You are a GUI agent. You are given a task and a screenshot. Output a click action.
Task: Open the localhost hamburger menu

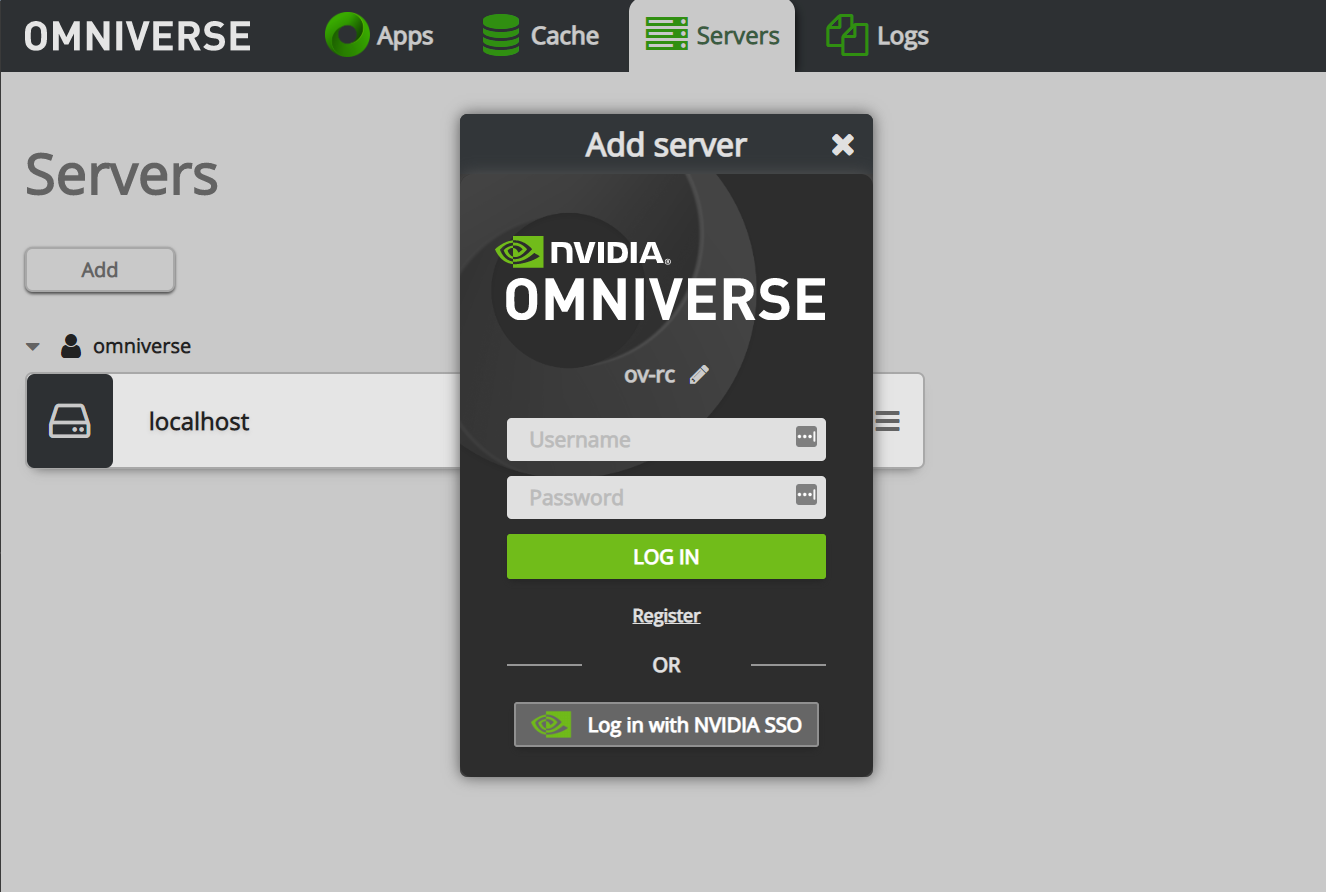coord(887,421)
